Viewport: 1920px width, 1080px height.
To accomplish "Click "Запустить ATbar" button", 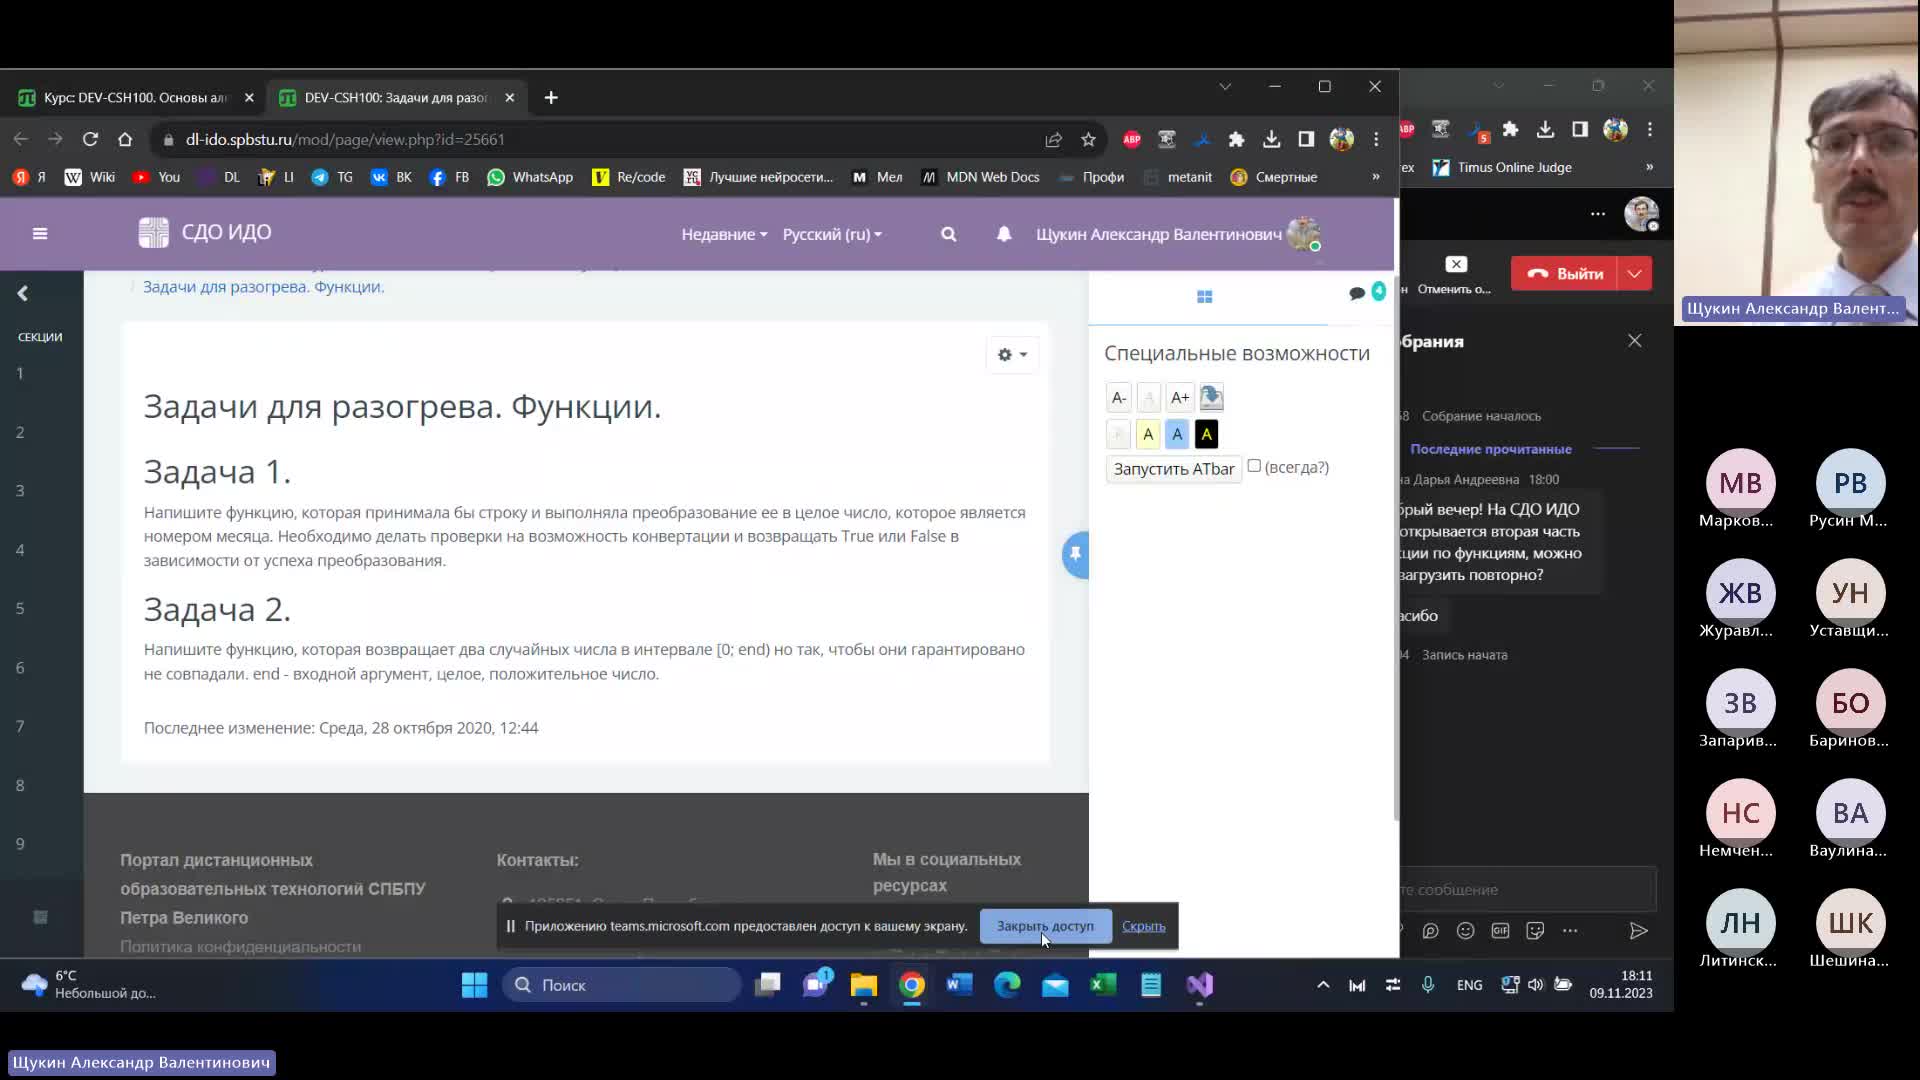I will [1174, 469].
